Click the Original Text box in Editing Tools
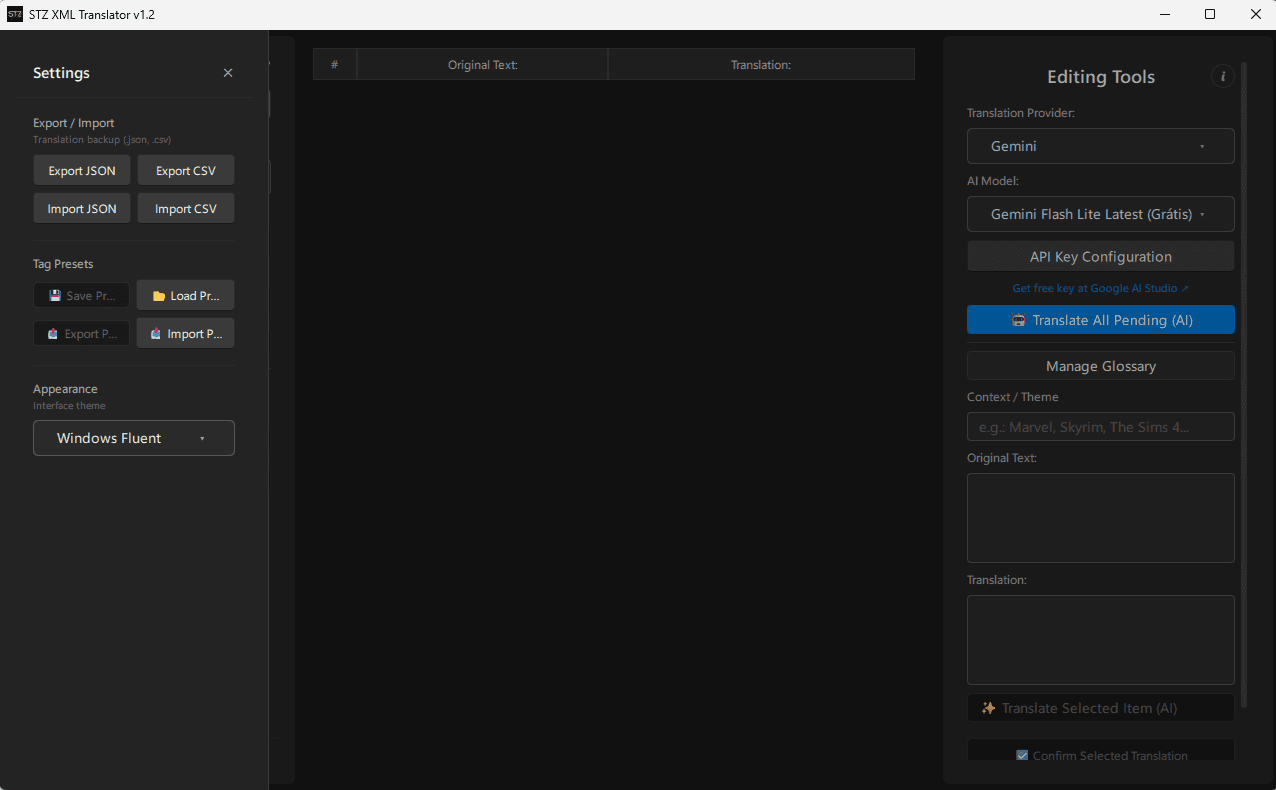1276x790 pixels. [x=1101, y=518]
